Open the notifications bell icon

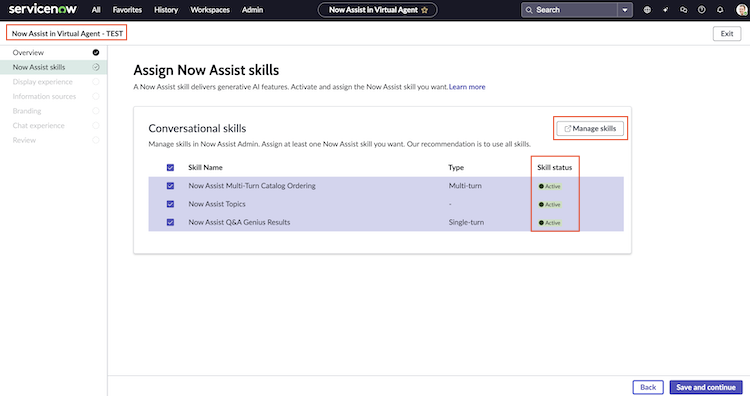point(720,10)
